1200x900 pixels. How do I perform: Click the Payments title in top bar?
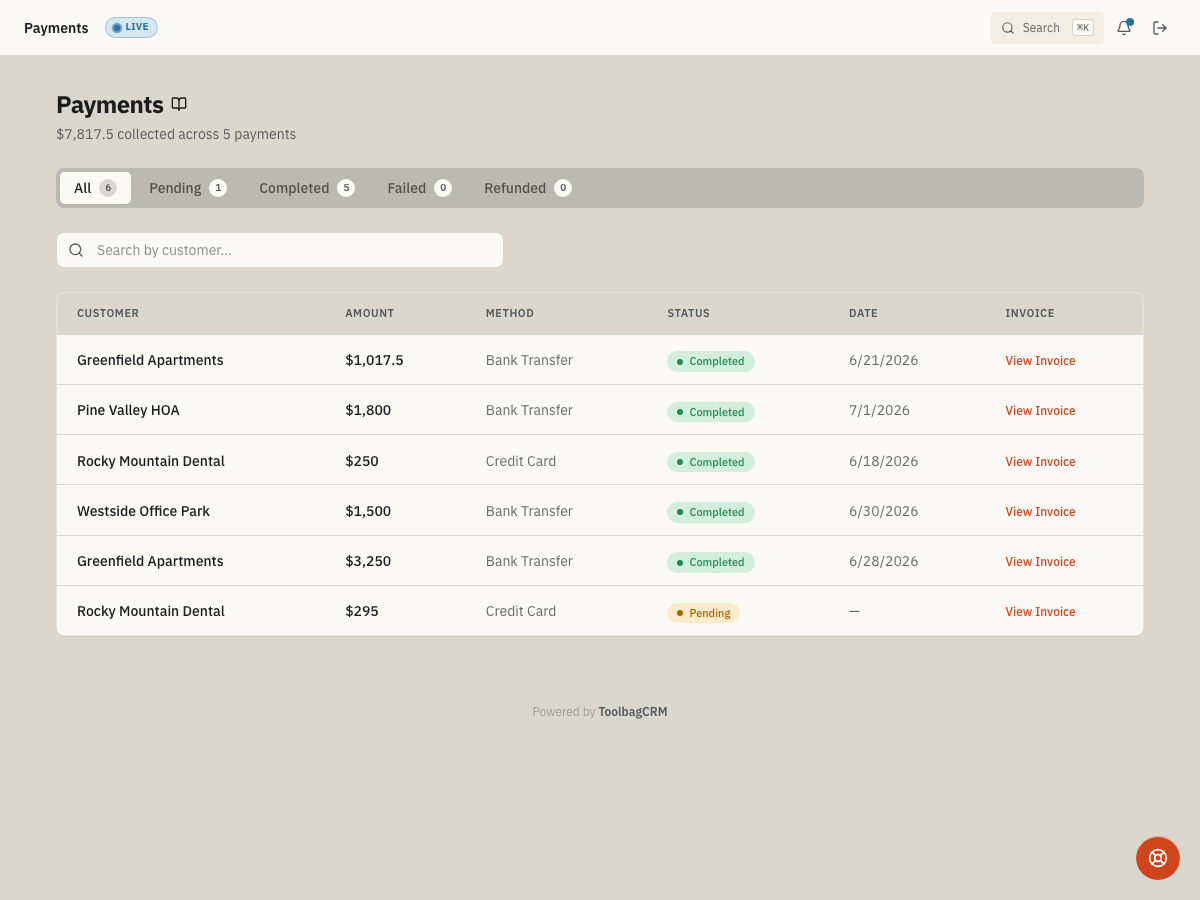pos(56,28)
